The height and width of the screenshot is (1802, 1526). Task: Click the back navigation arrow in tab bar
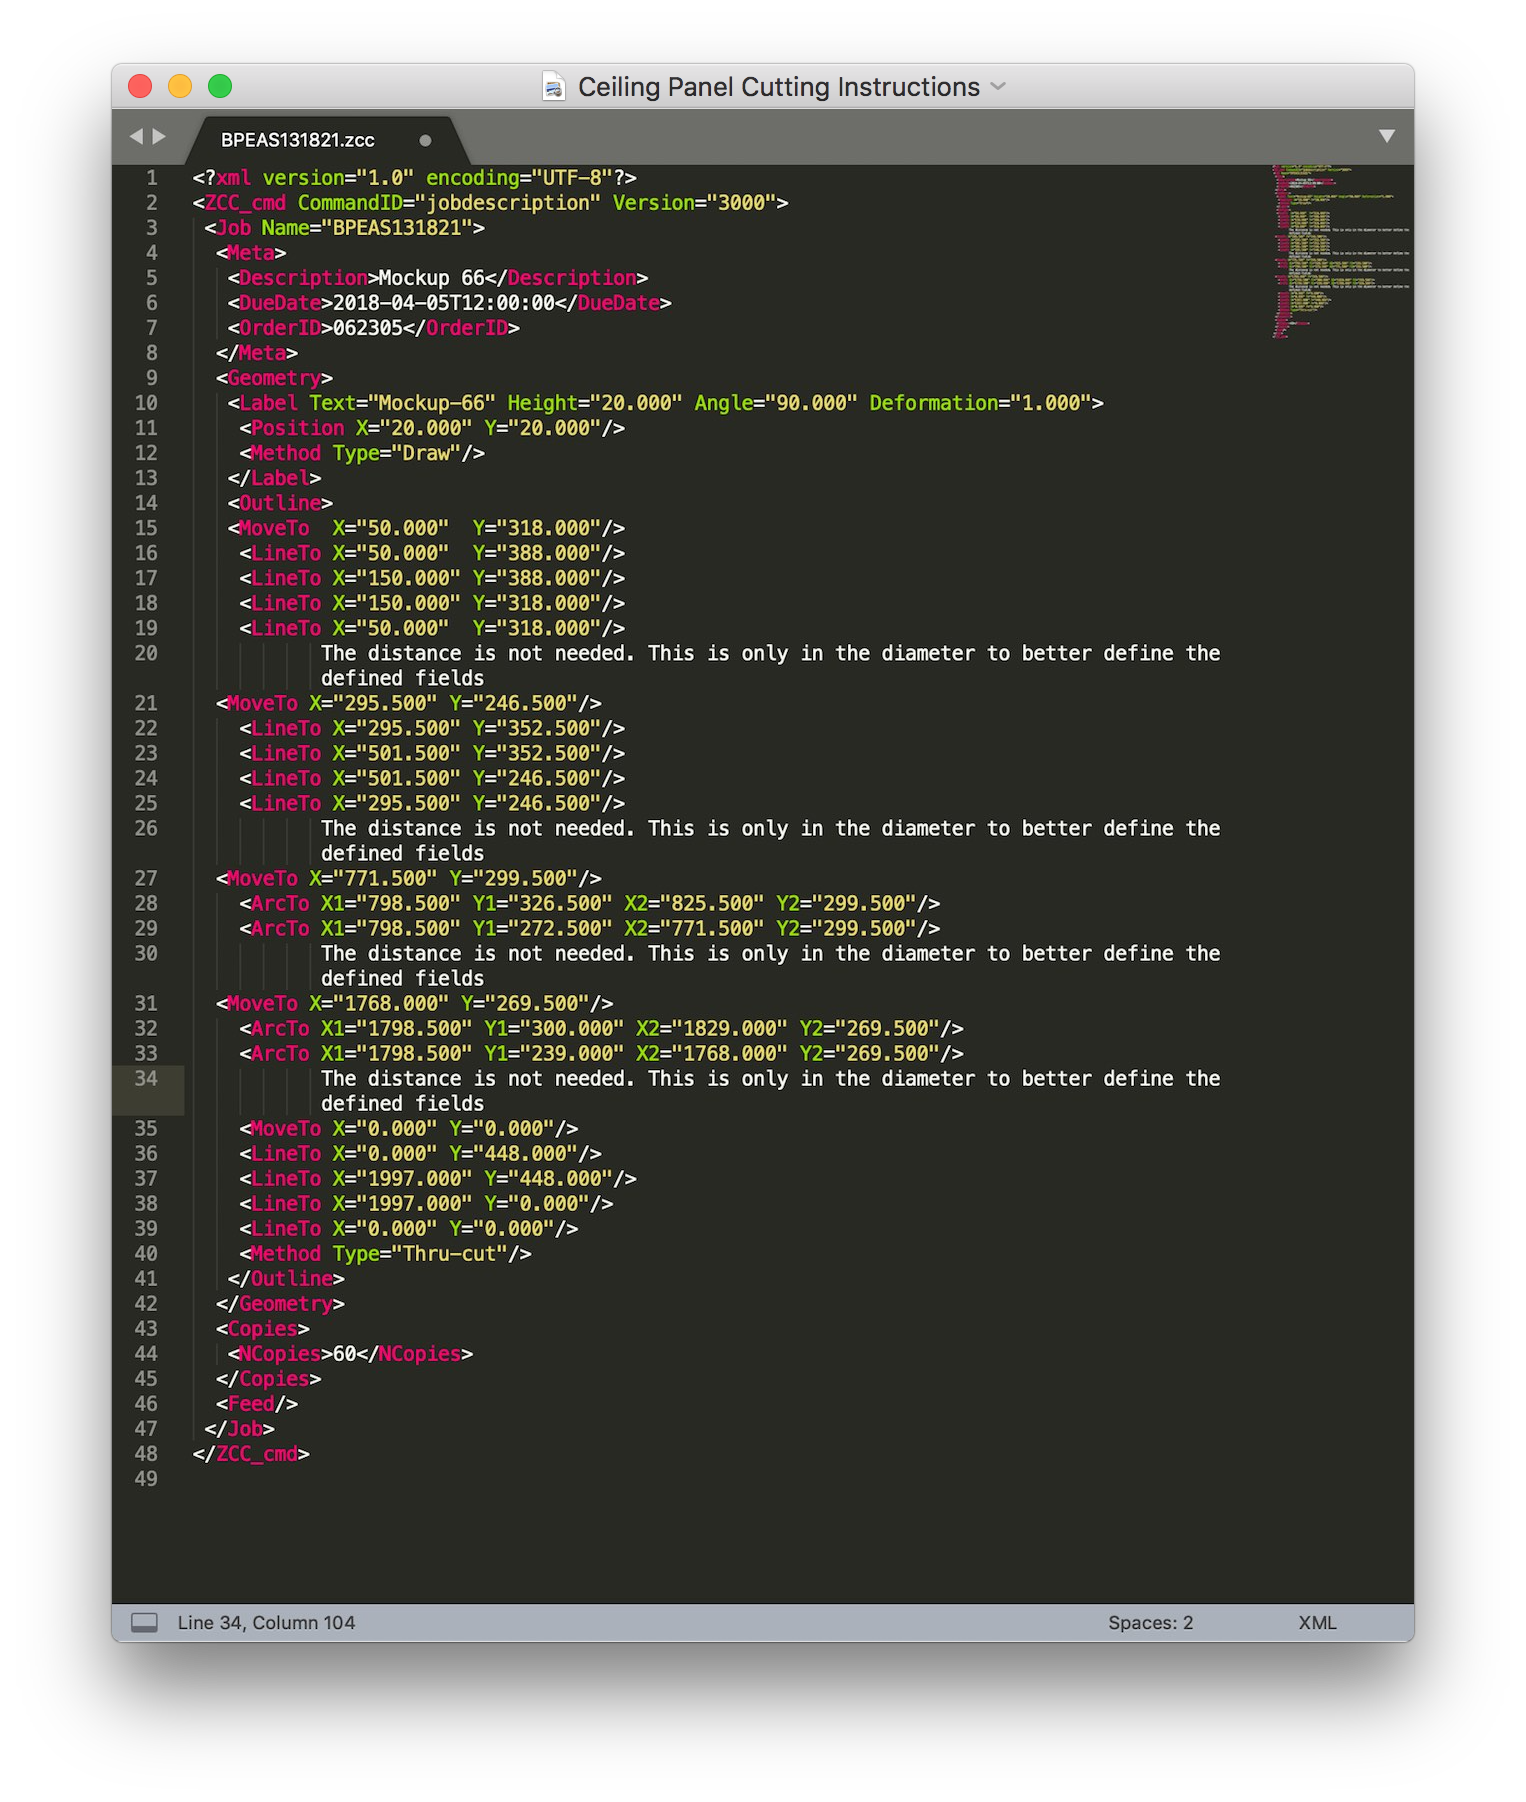(136, 136)
